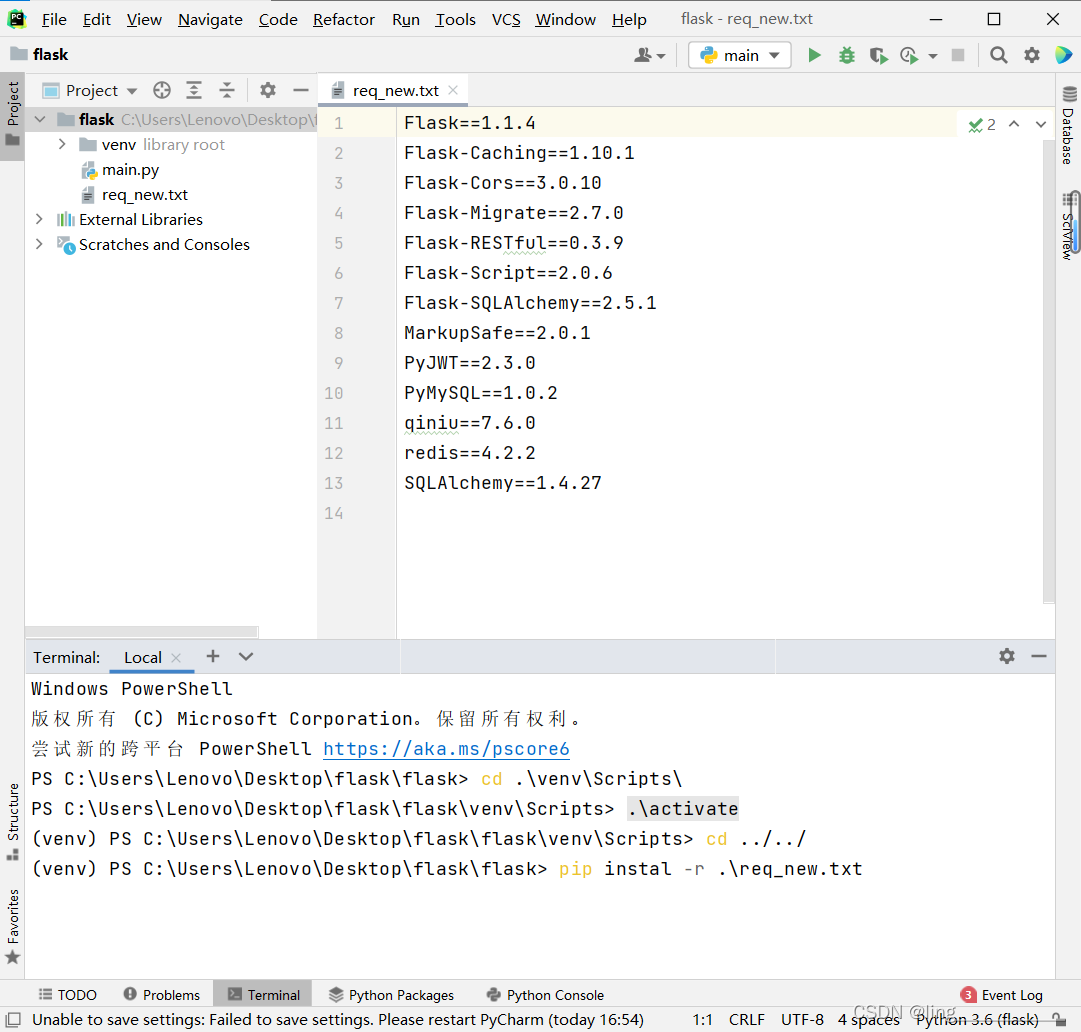The height and width of the screenshot is (1032, 1081).
Task: Hide the Project panel with minimize icon
Action: [x=300, y=90]
